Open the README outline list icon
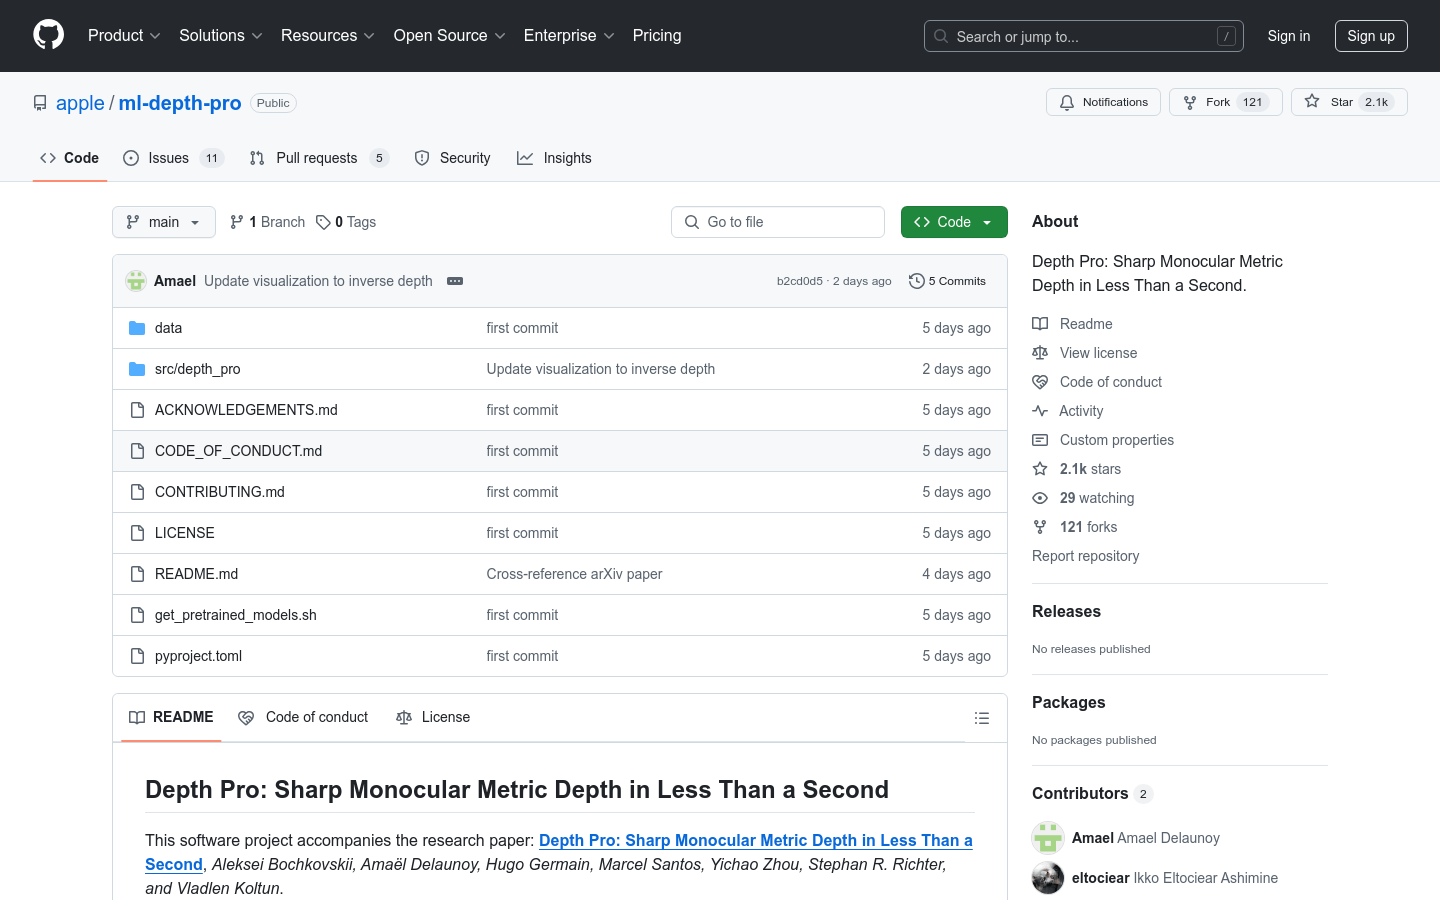Image resolution: width=1440 pixels, height=900 pixels. point(981,718)
